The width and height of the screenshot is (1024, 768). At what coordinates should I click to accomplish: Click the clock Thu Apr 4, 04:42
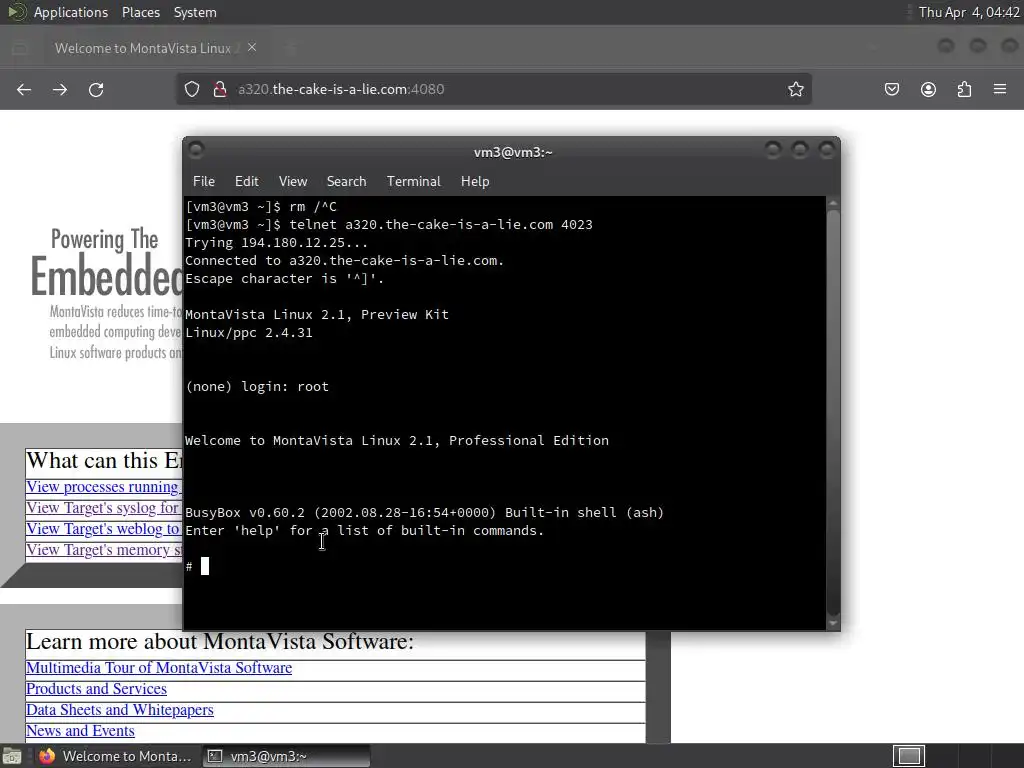click(968, 12)
